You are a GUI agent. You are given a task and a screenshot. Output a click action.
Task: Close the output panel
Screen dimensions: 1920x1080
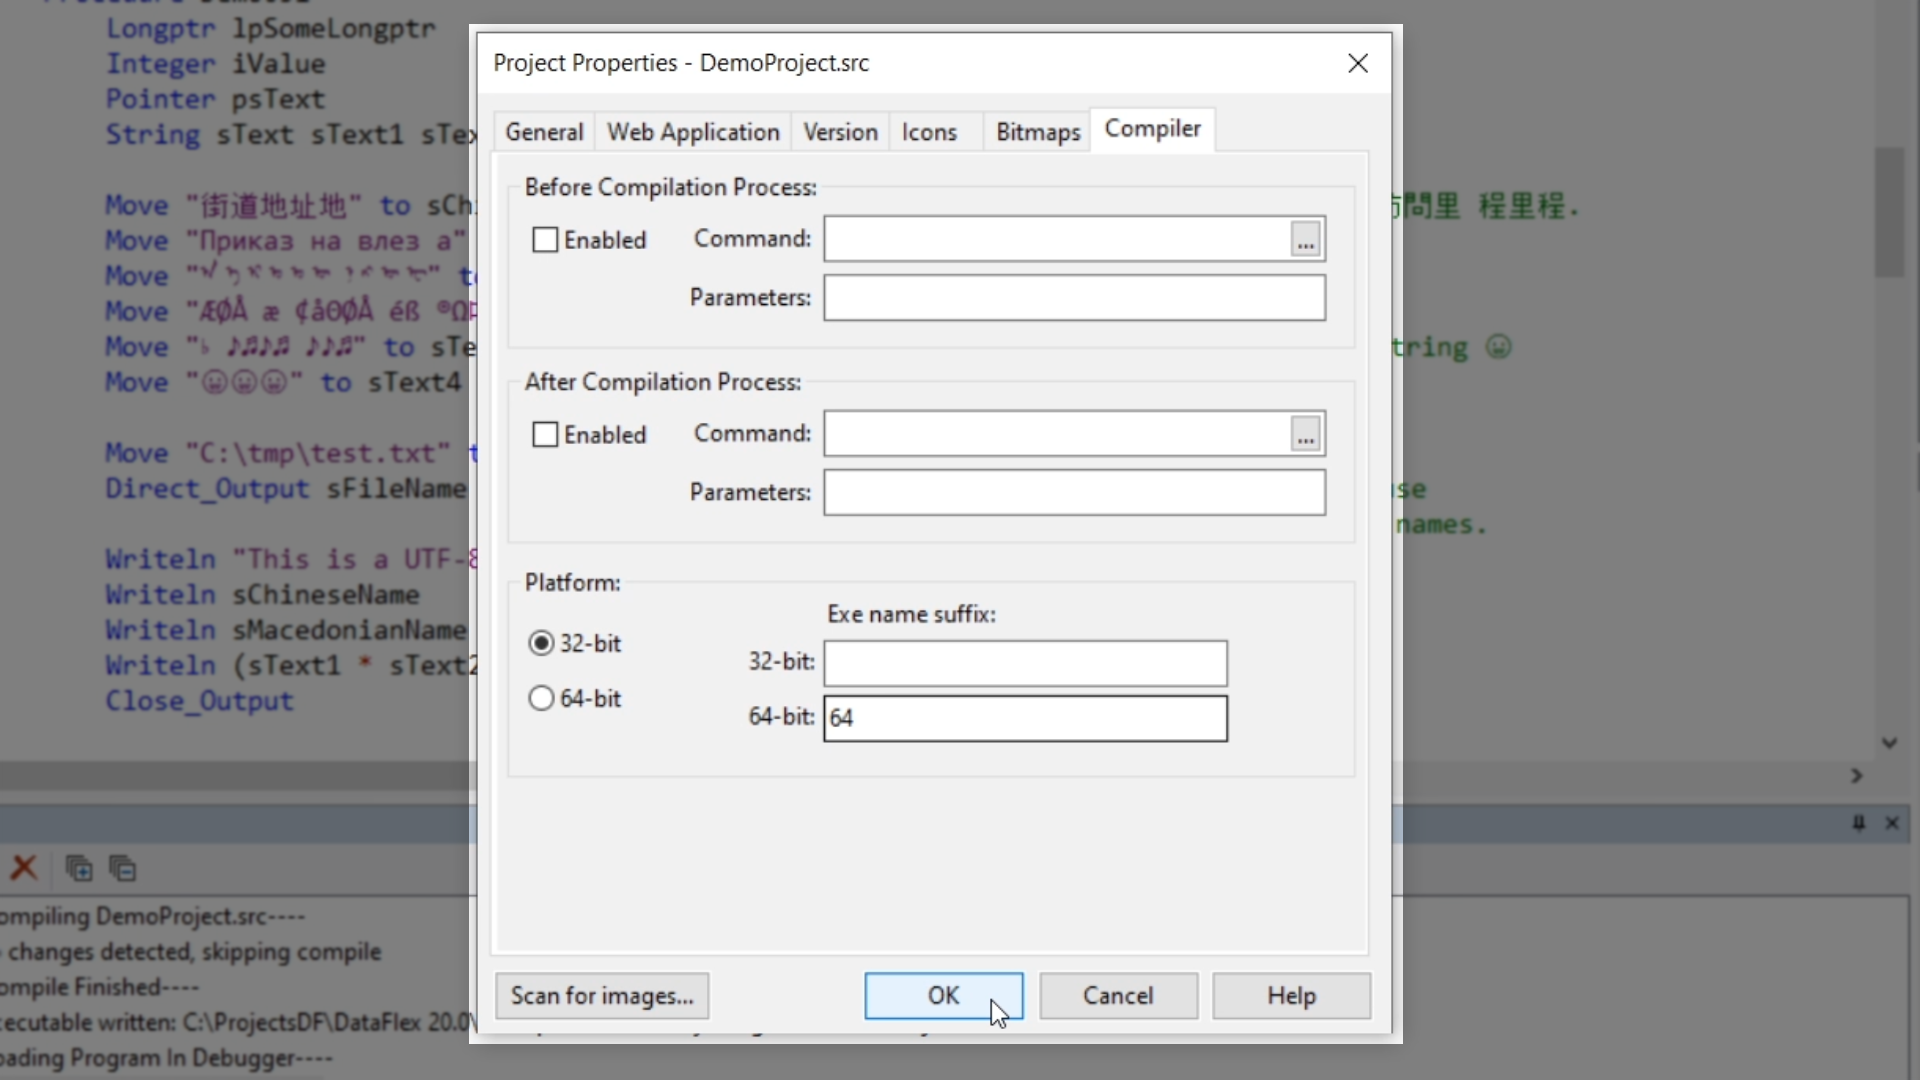pos(1892,823)
